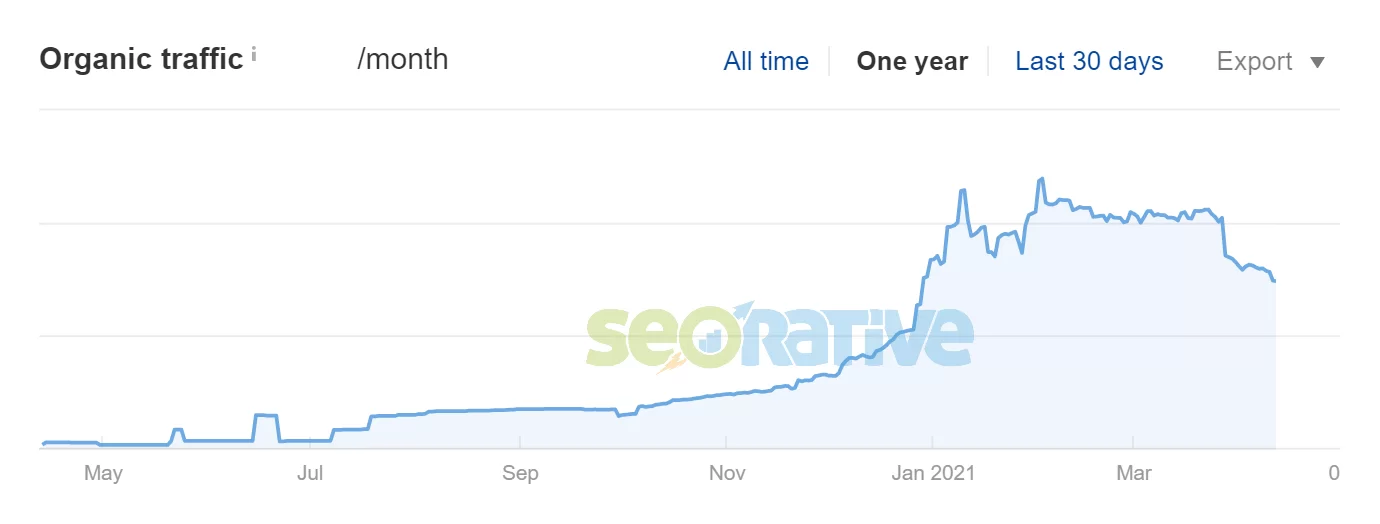Select the Jul x-axis marker

[311, 473]
